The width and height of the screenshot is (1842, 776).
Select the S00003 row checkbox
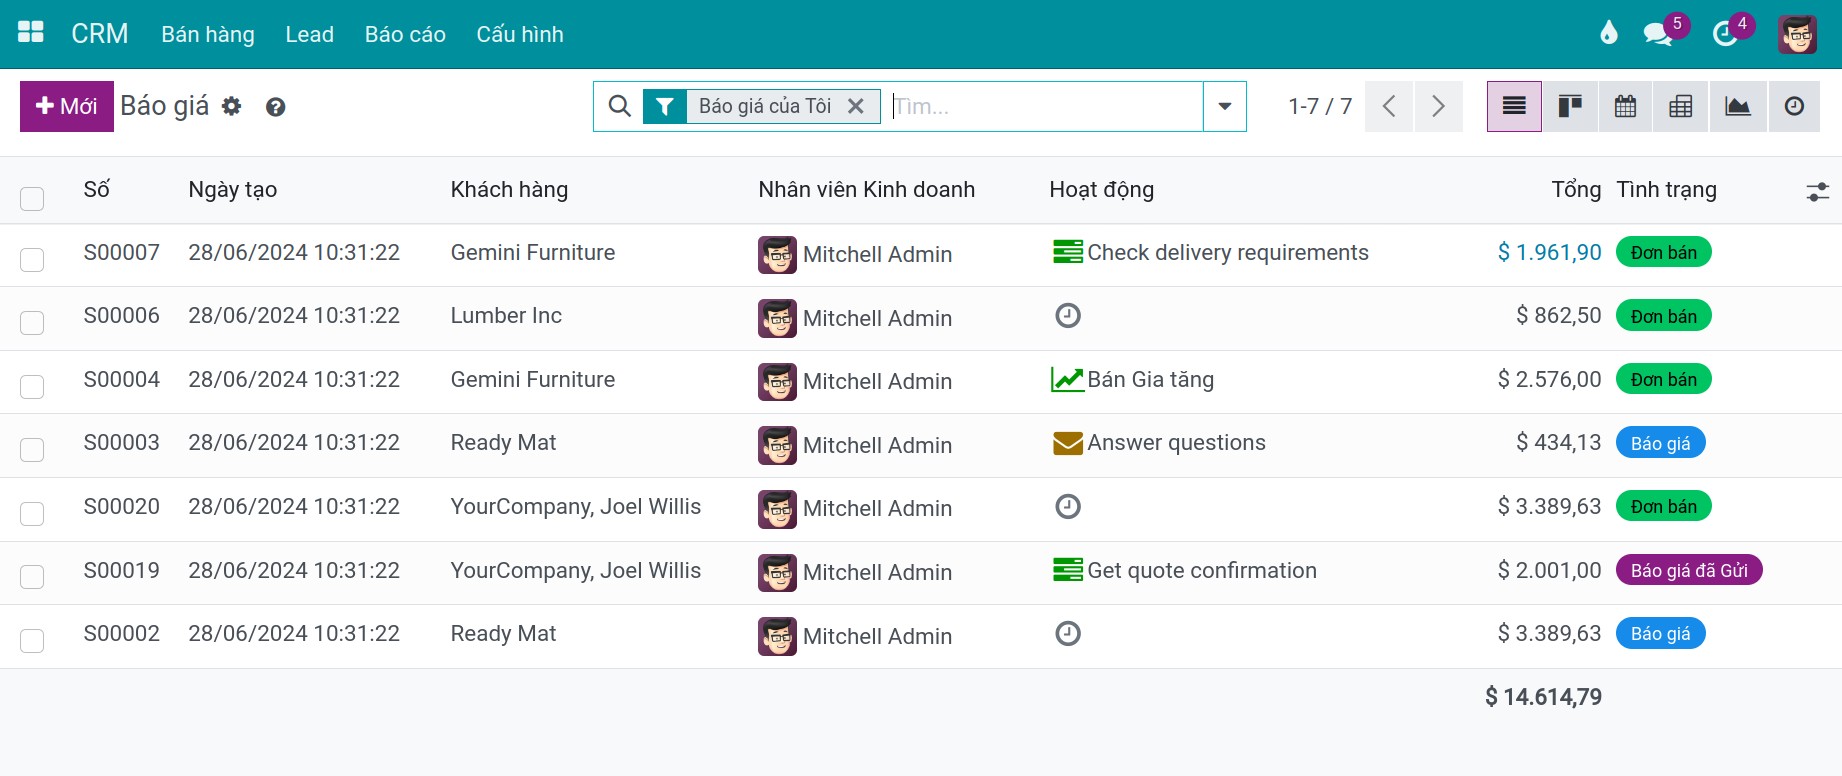point(32,449)
